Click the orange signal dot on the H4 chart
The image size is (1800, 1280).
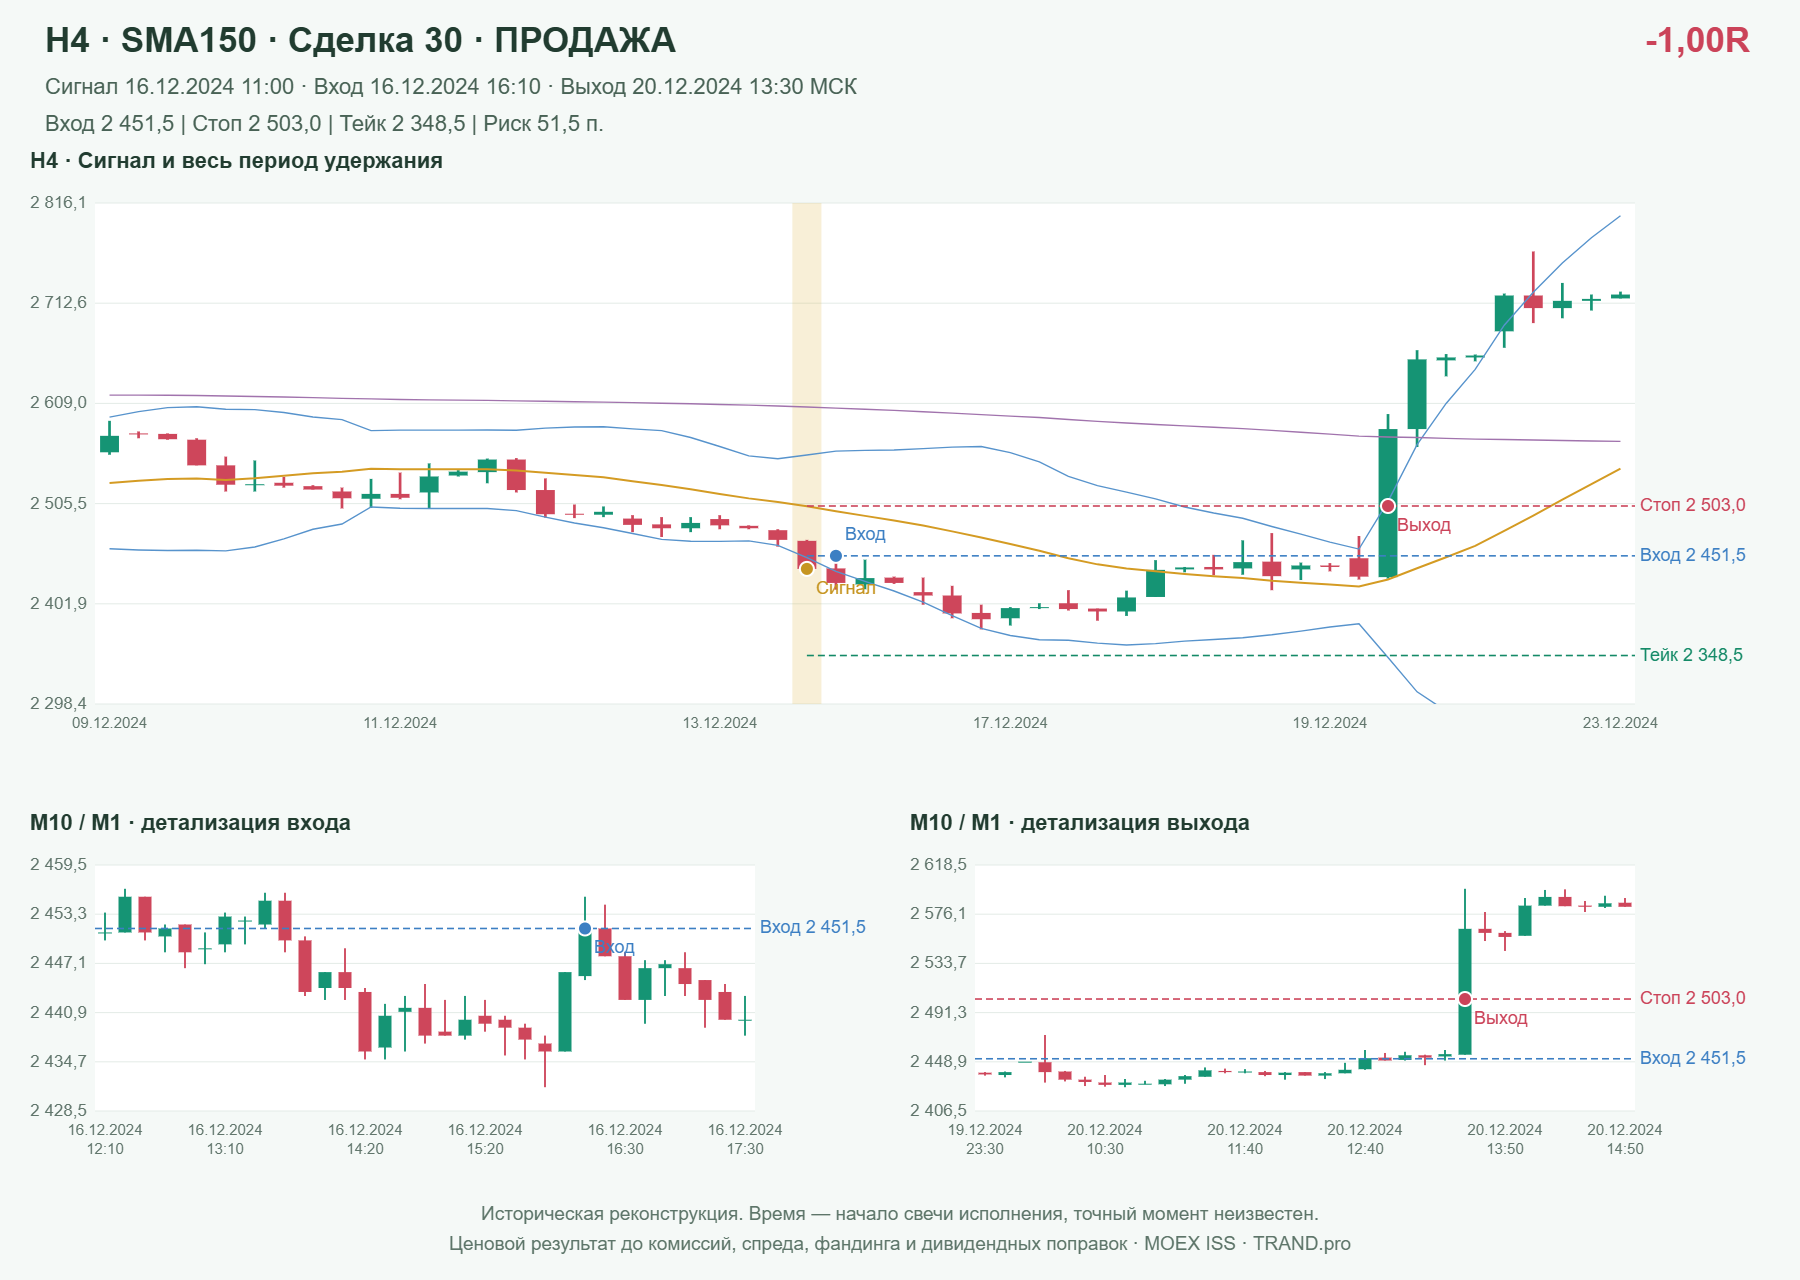pyautogui.click(x=807, y=569)
